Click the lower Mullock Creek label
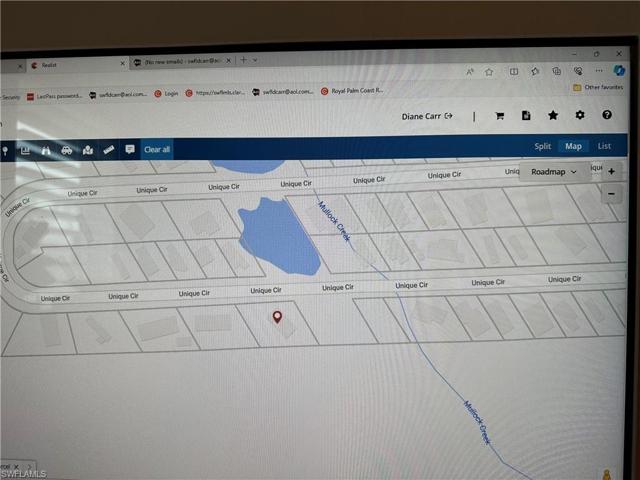Screen dimensions: 640x480 click(x=477, y=422)
